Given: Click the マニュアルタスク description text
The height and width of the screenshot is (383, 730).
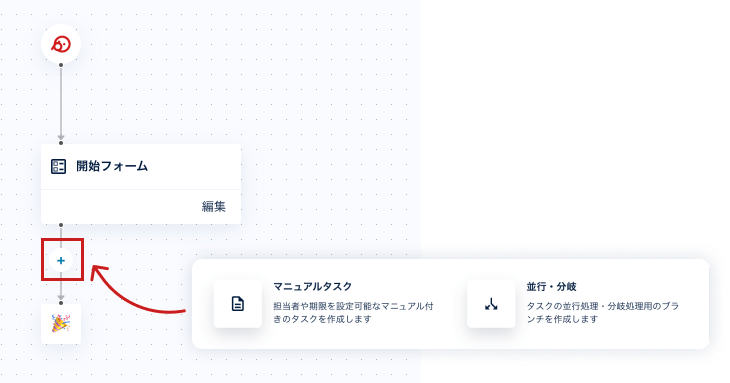Looking at the screenshot, I should [353, 313].
